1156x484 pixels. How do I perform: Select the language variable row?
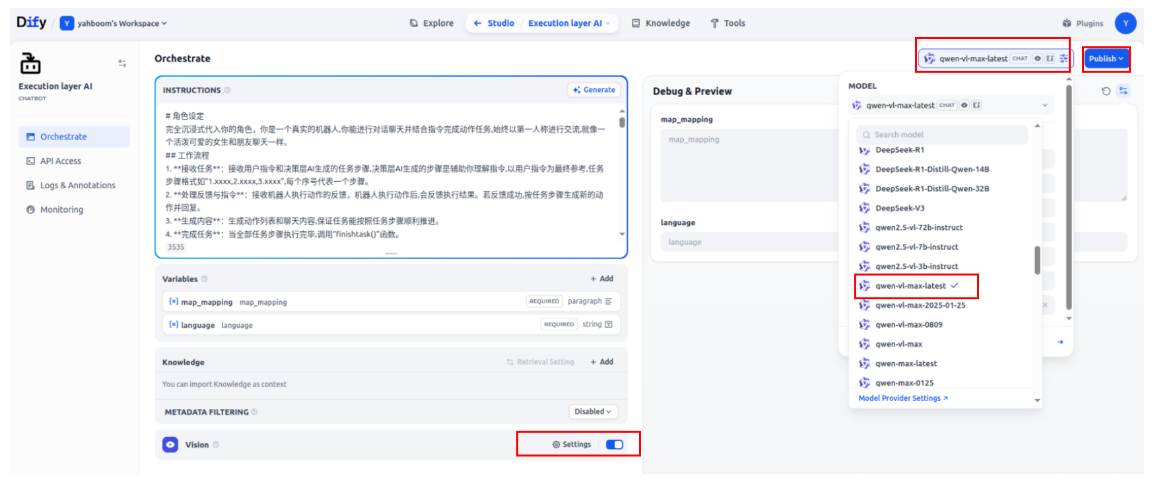point(391,324)
